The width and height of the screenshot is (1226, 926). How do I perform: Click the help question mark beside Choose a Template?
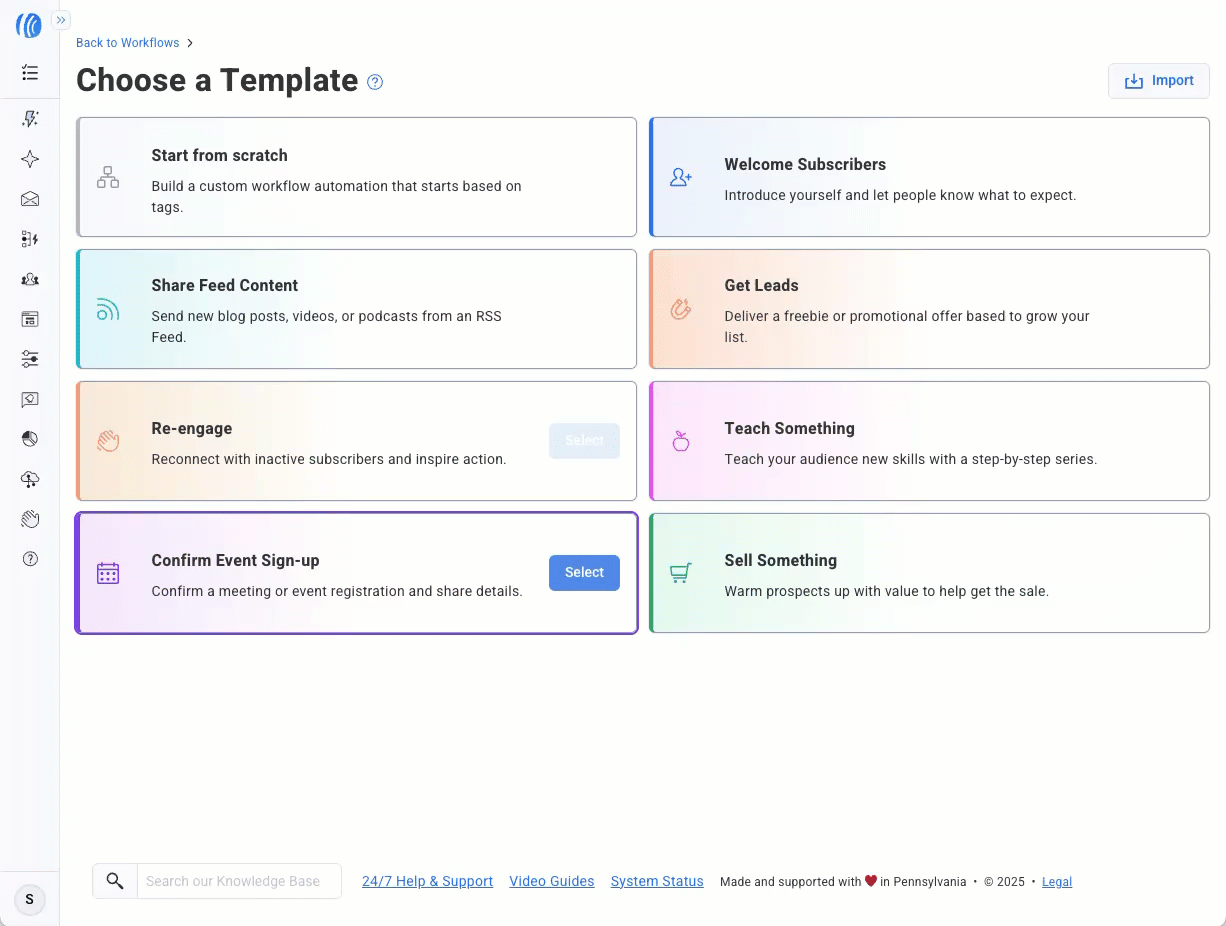375,82
